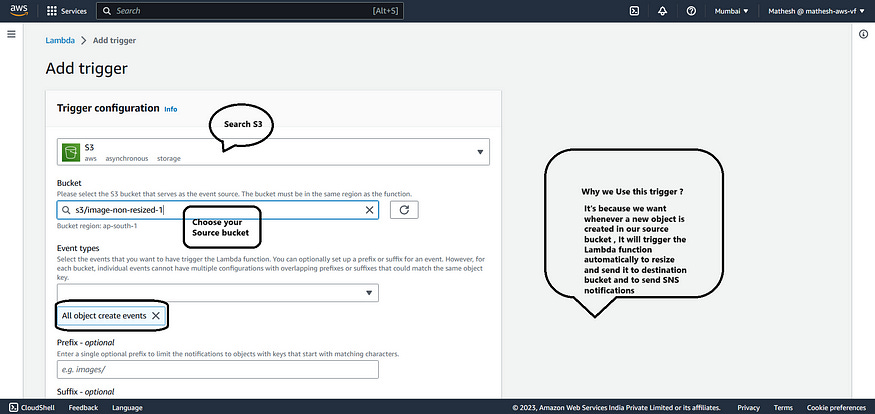Refresh the bucket list

coord(404,210)
